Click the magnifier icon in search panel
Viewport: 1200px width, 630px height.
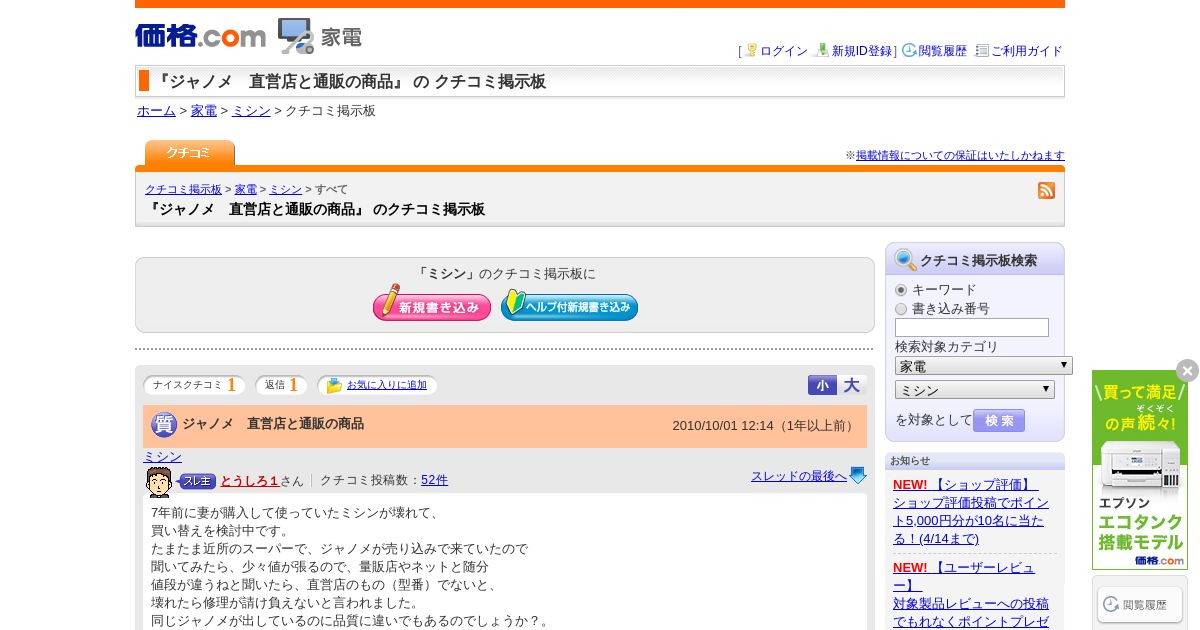click(x=905, y=260)
